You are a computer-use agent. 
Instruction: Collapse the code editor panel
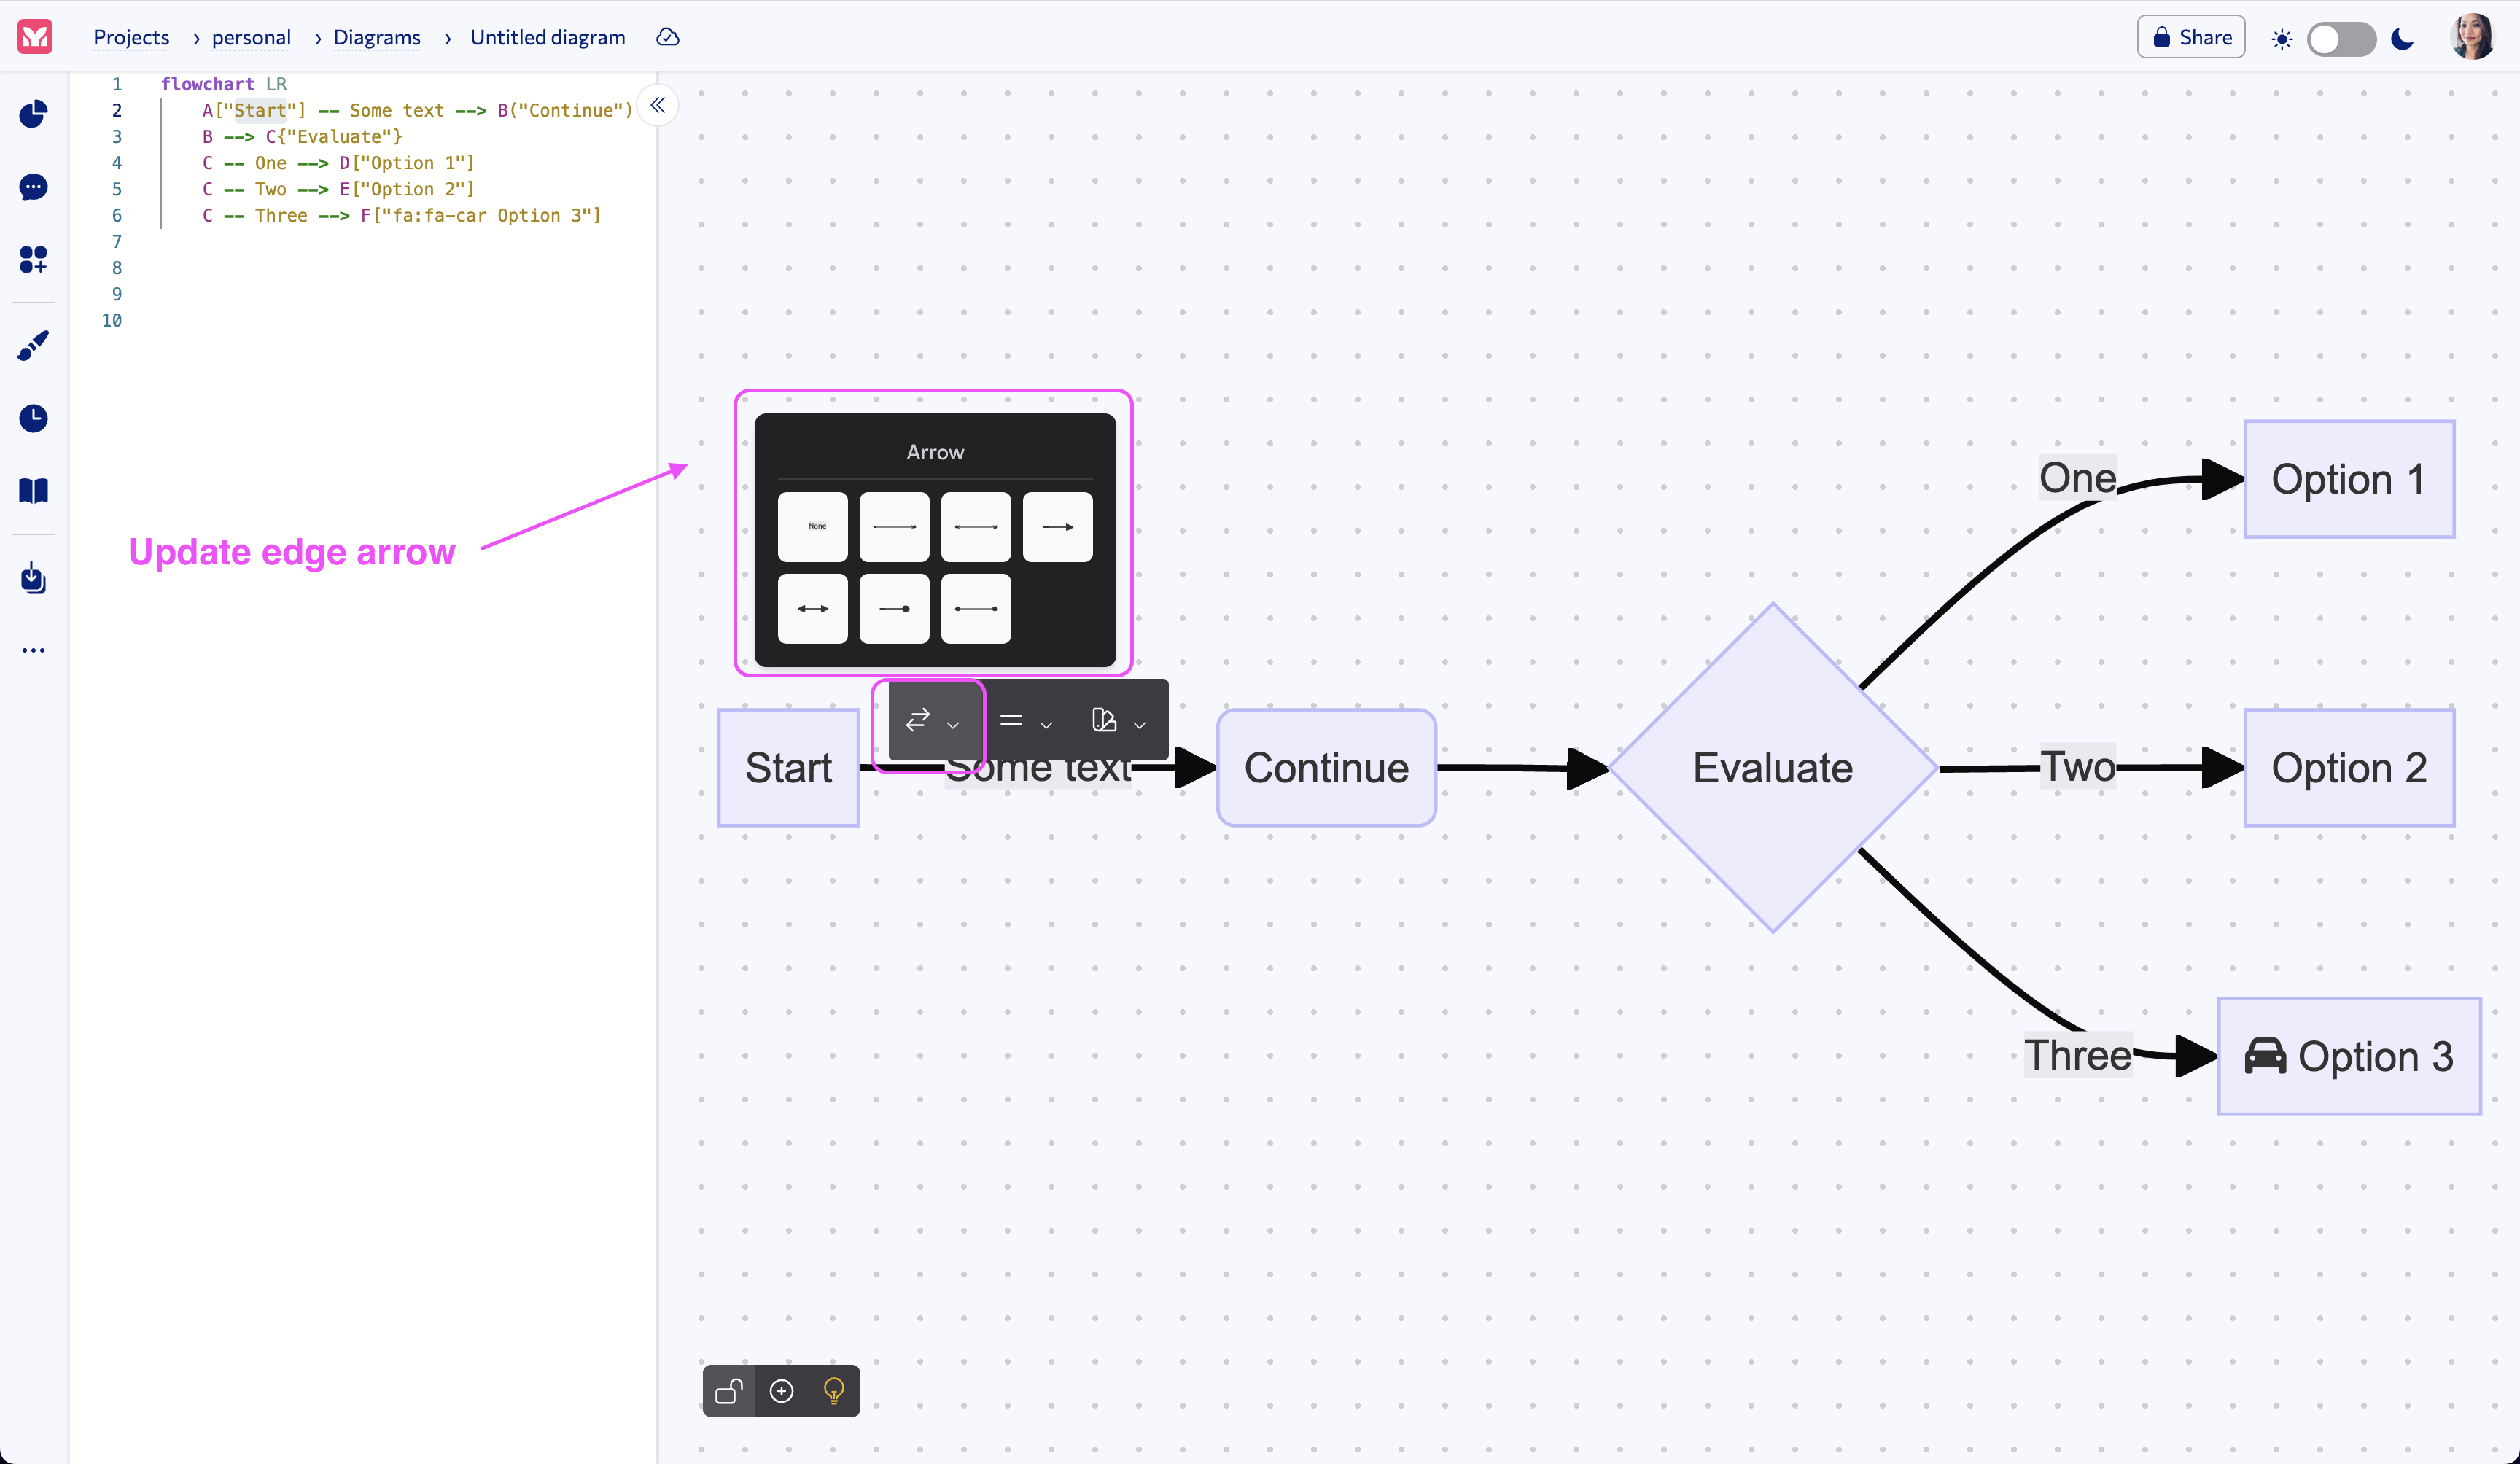coord(658,105)
